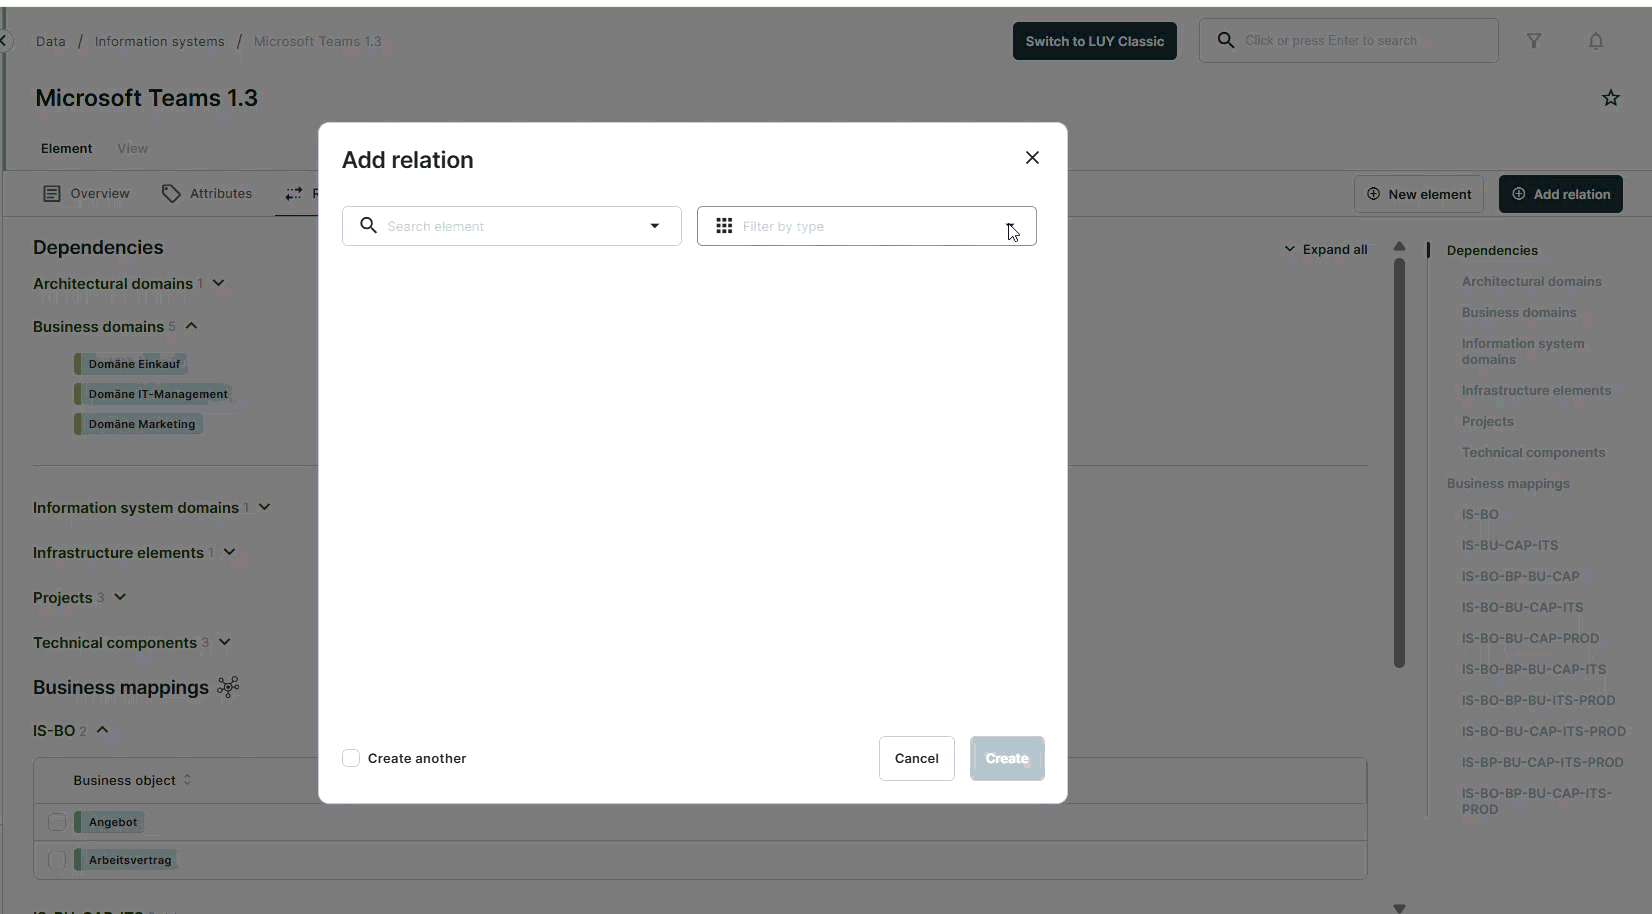Jump to IS-BP-BU-CAP-ITS-PROD in outline
1652x914 pixels.
(1542, 762)
